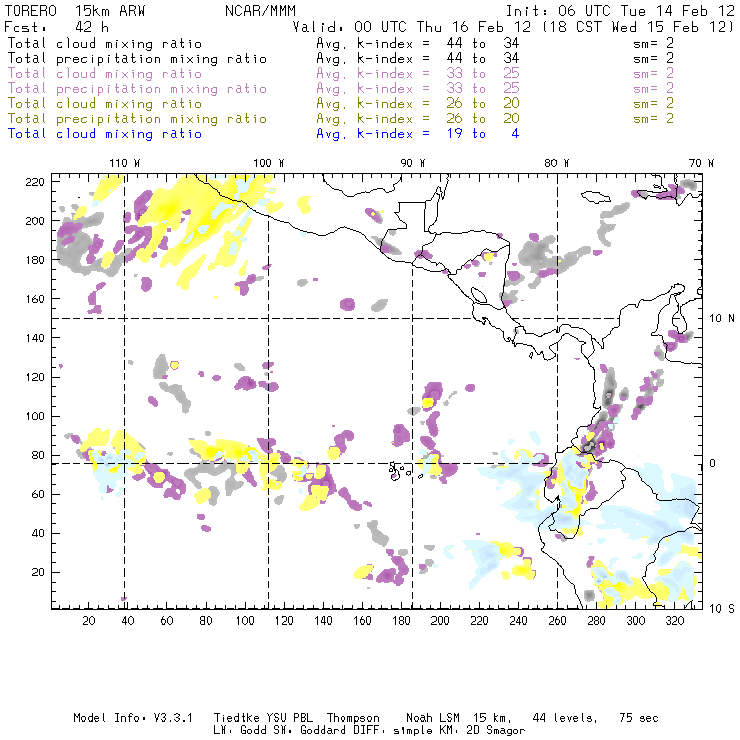Image resolution: width=740 pixels, height=740 pixels.
Task: Select the blue Total cloud mixing ratio legend
Action: click(104, 134)
